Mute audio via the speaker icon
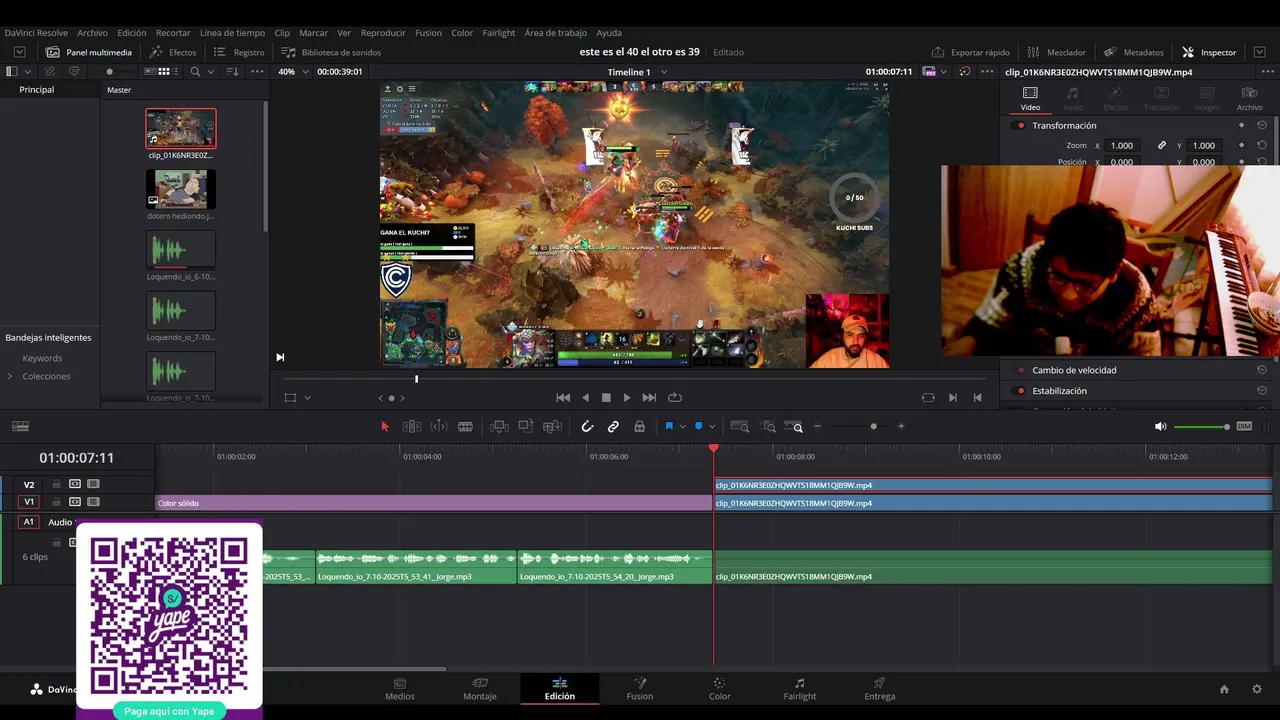The width and height of the screenshot is (1280, 720). click(1160, 426)
